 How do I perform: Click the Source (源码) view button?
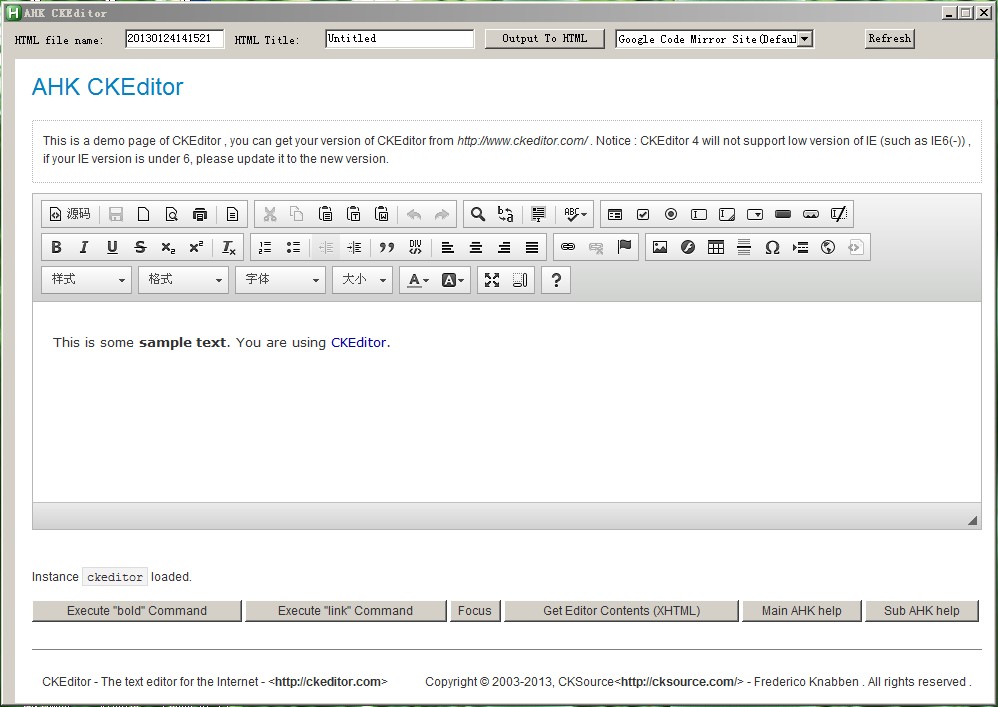(70, 214)
